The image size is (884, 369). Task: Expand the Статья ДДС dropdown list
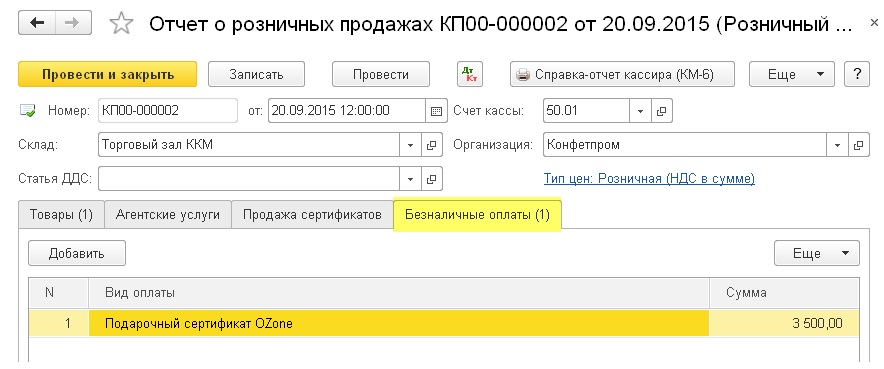click(x=410, y=179)
